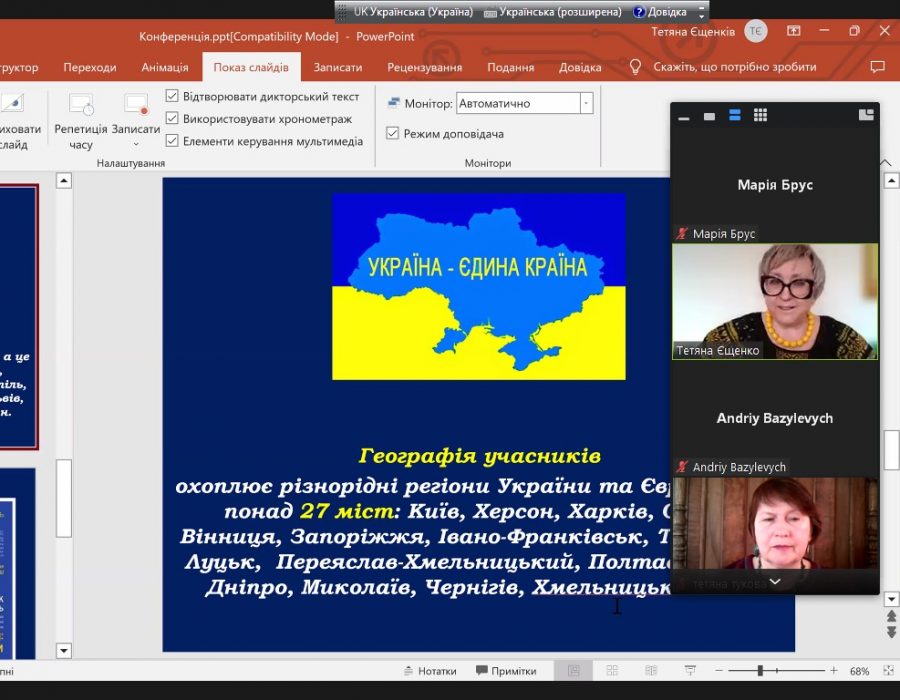Click the Репетиція часу (Rehearse Timings) icon
This screenshot has height=700, width=900.
81,106
